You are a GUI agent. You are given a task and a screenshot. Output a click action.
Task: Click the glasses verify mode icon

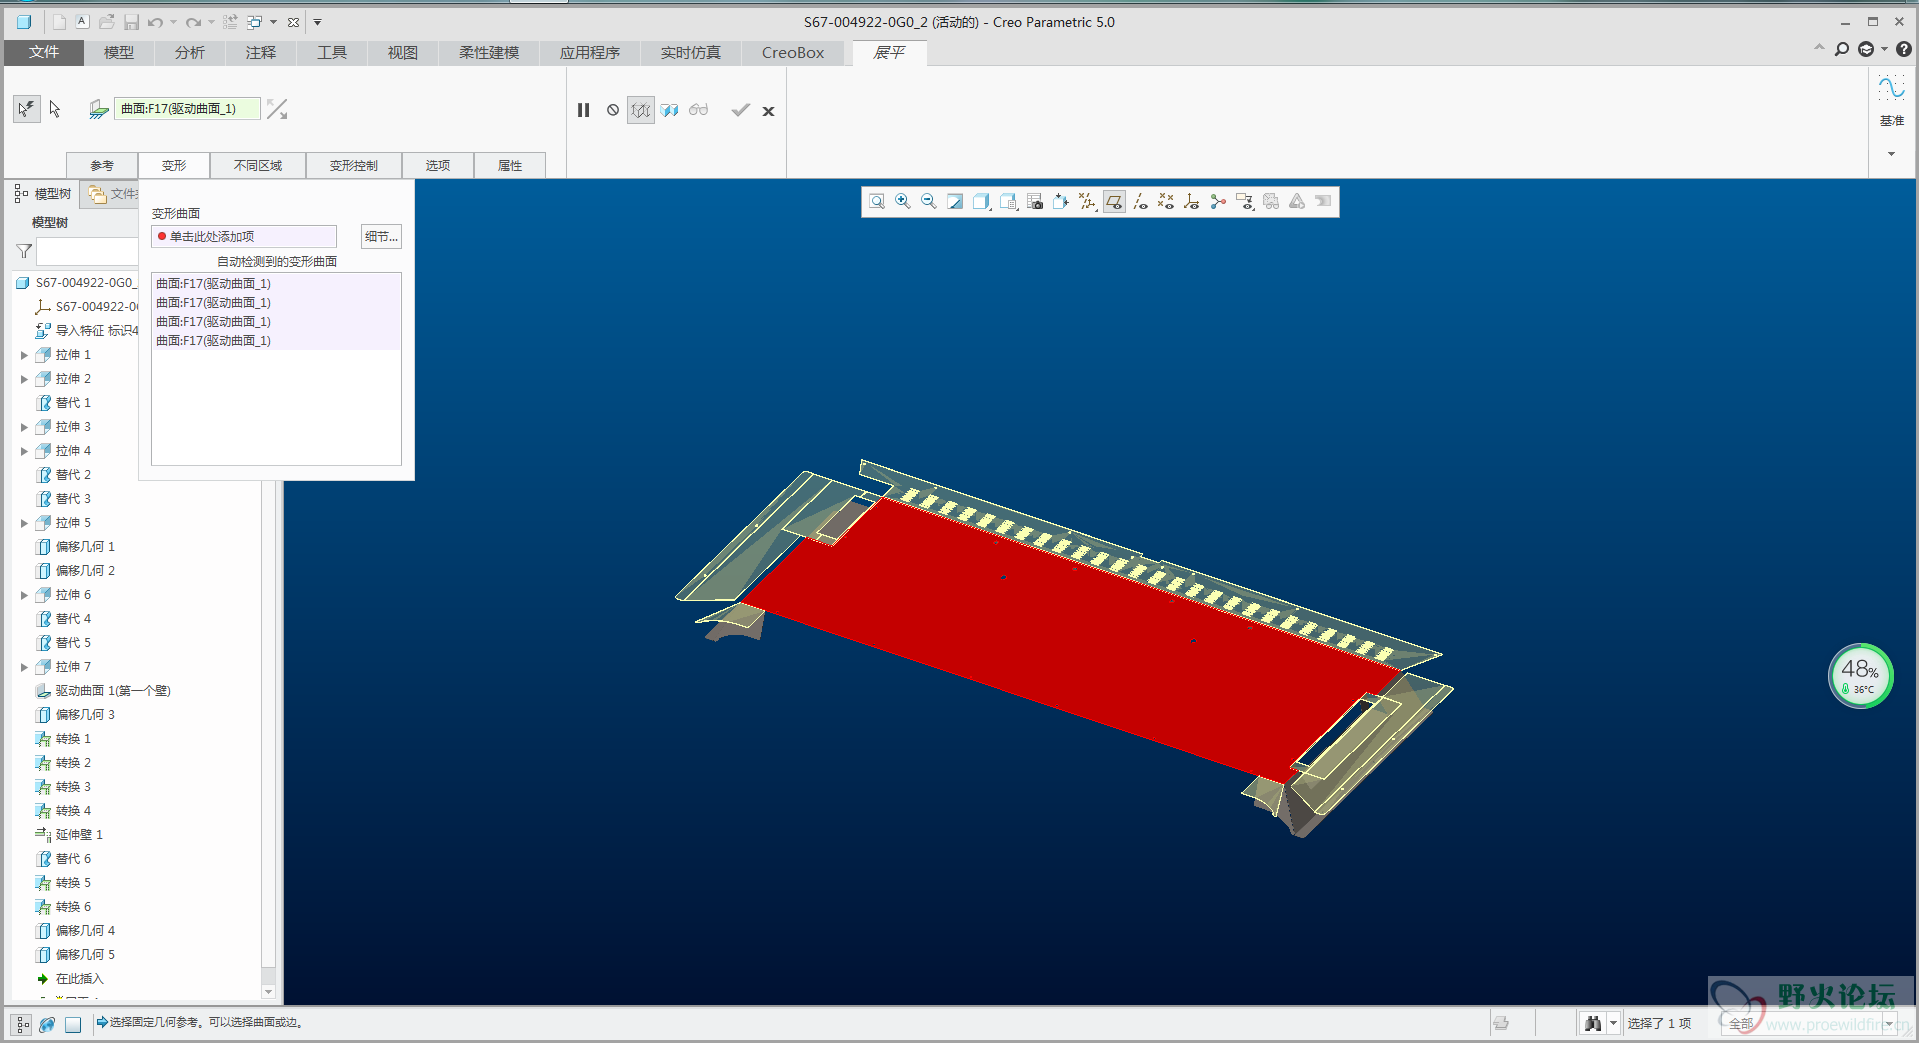[x=698, y=110]
